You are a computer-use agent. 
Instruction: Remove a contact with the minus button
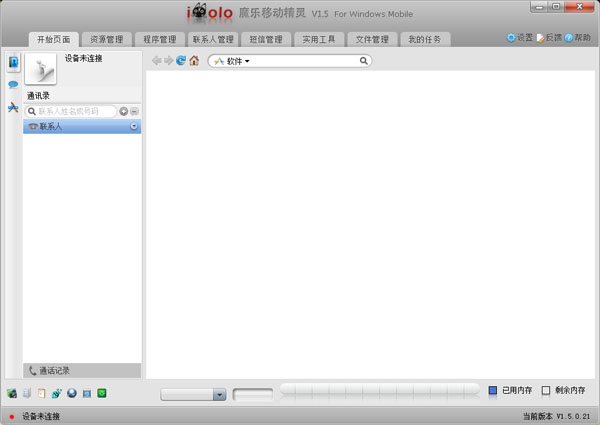pyautogui.click(x=134, y=111)
